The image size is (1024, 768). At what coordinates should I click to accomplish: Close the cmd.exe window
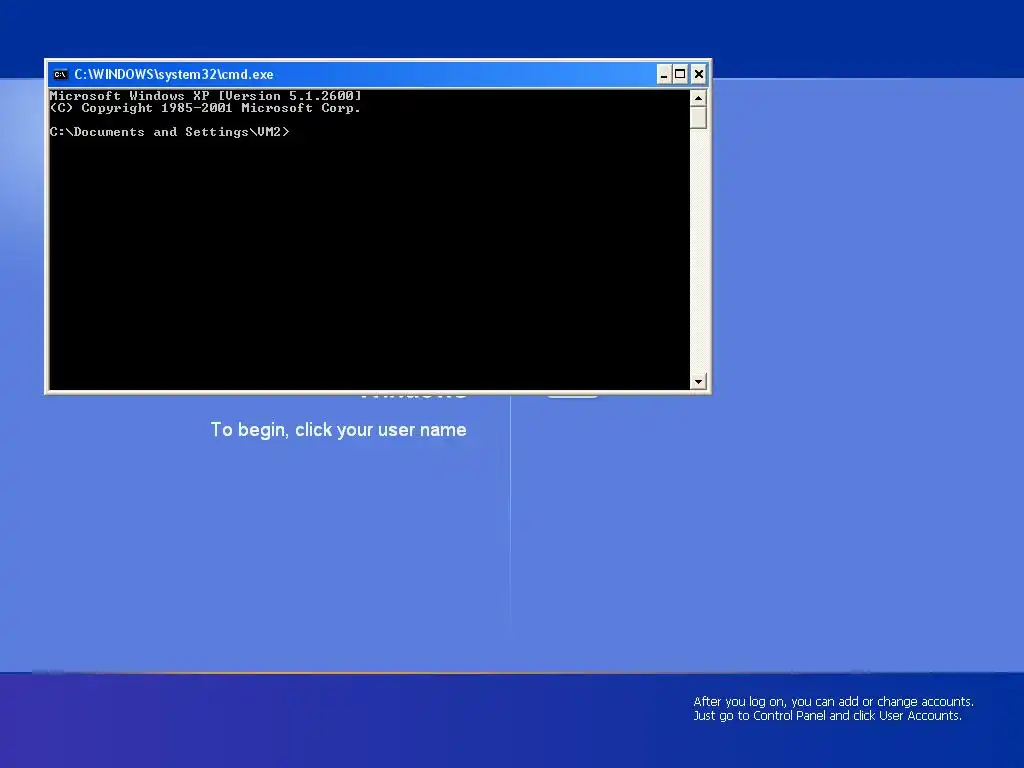698,74
